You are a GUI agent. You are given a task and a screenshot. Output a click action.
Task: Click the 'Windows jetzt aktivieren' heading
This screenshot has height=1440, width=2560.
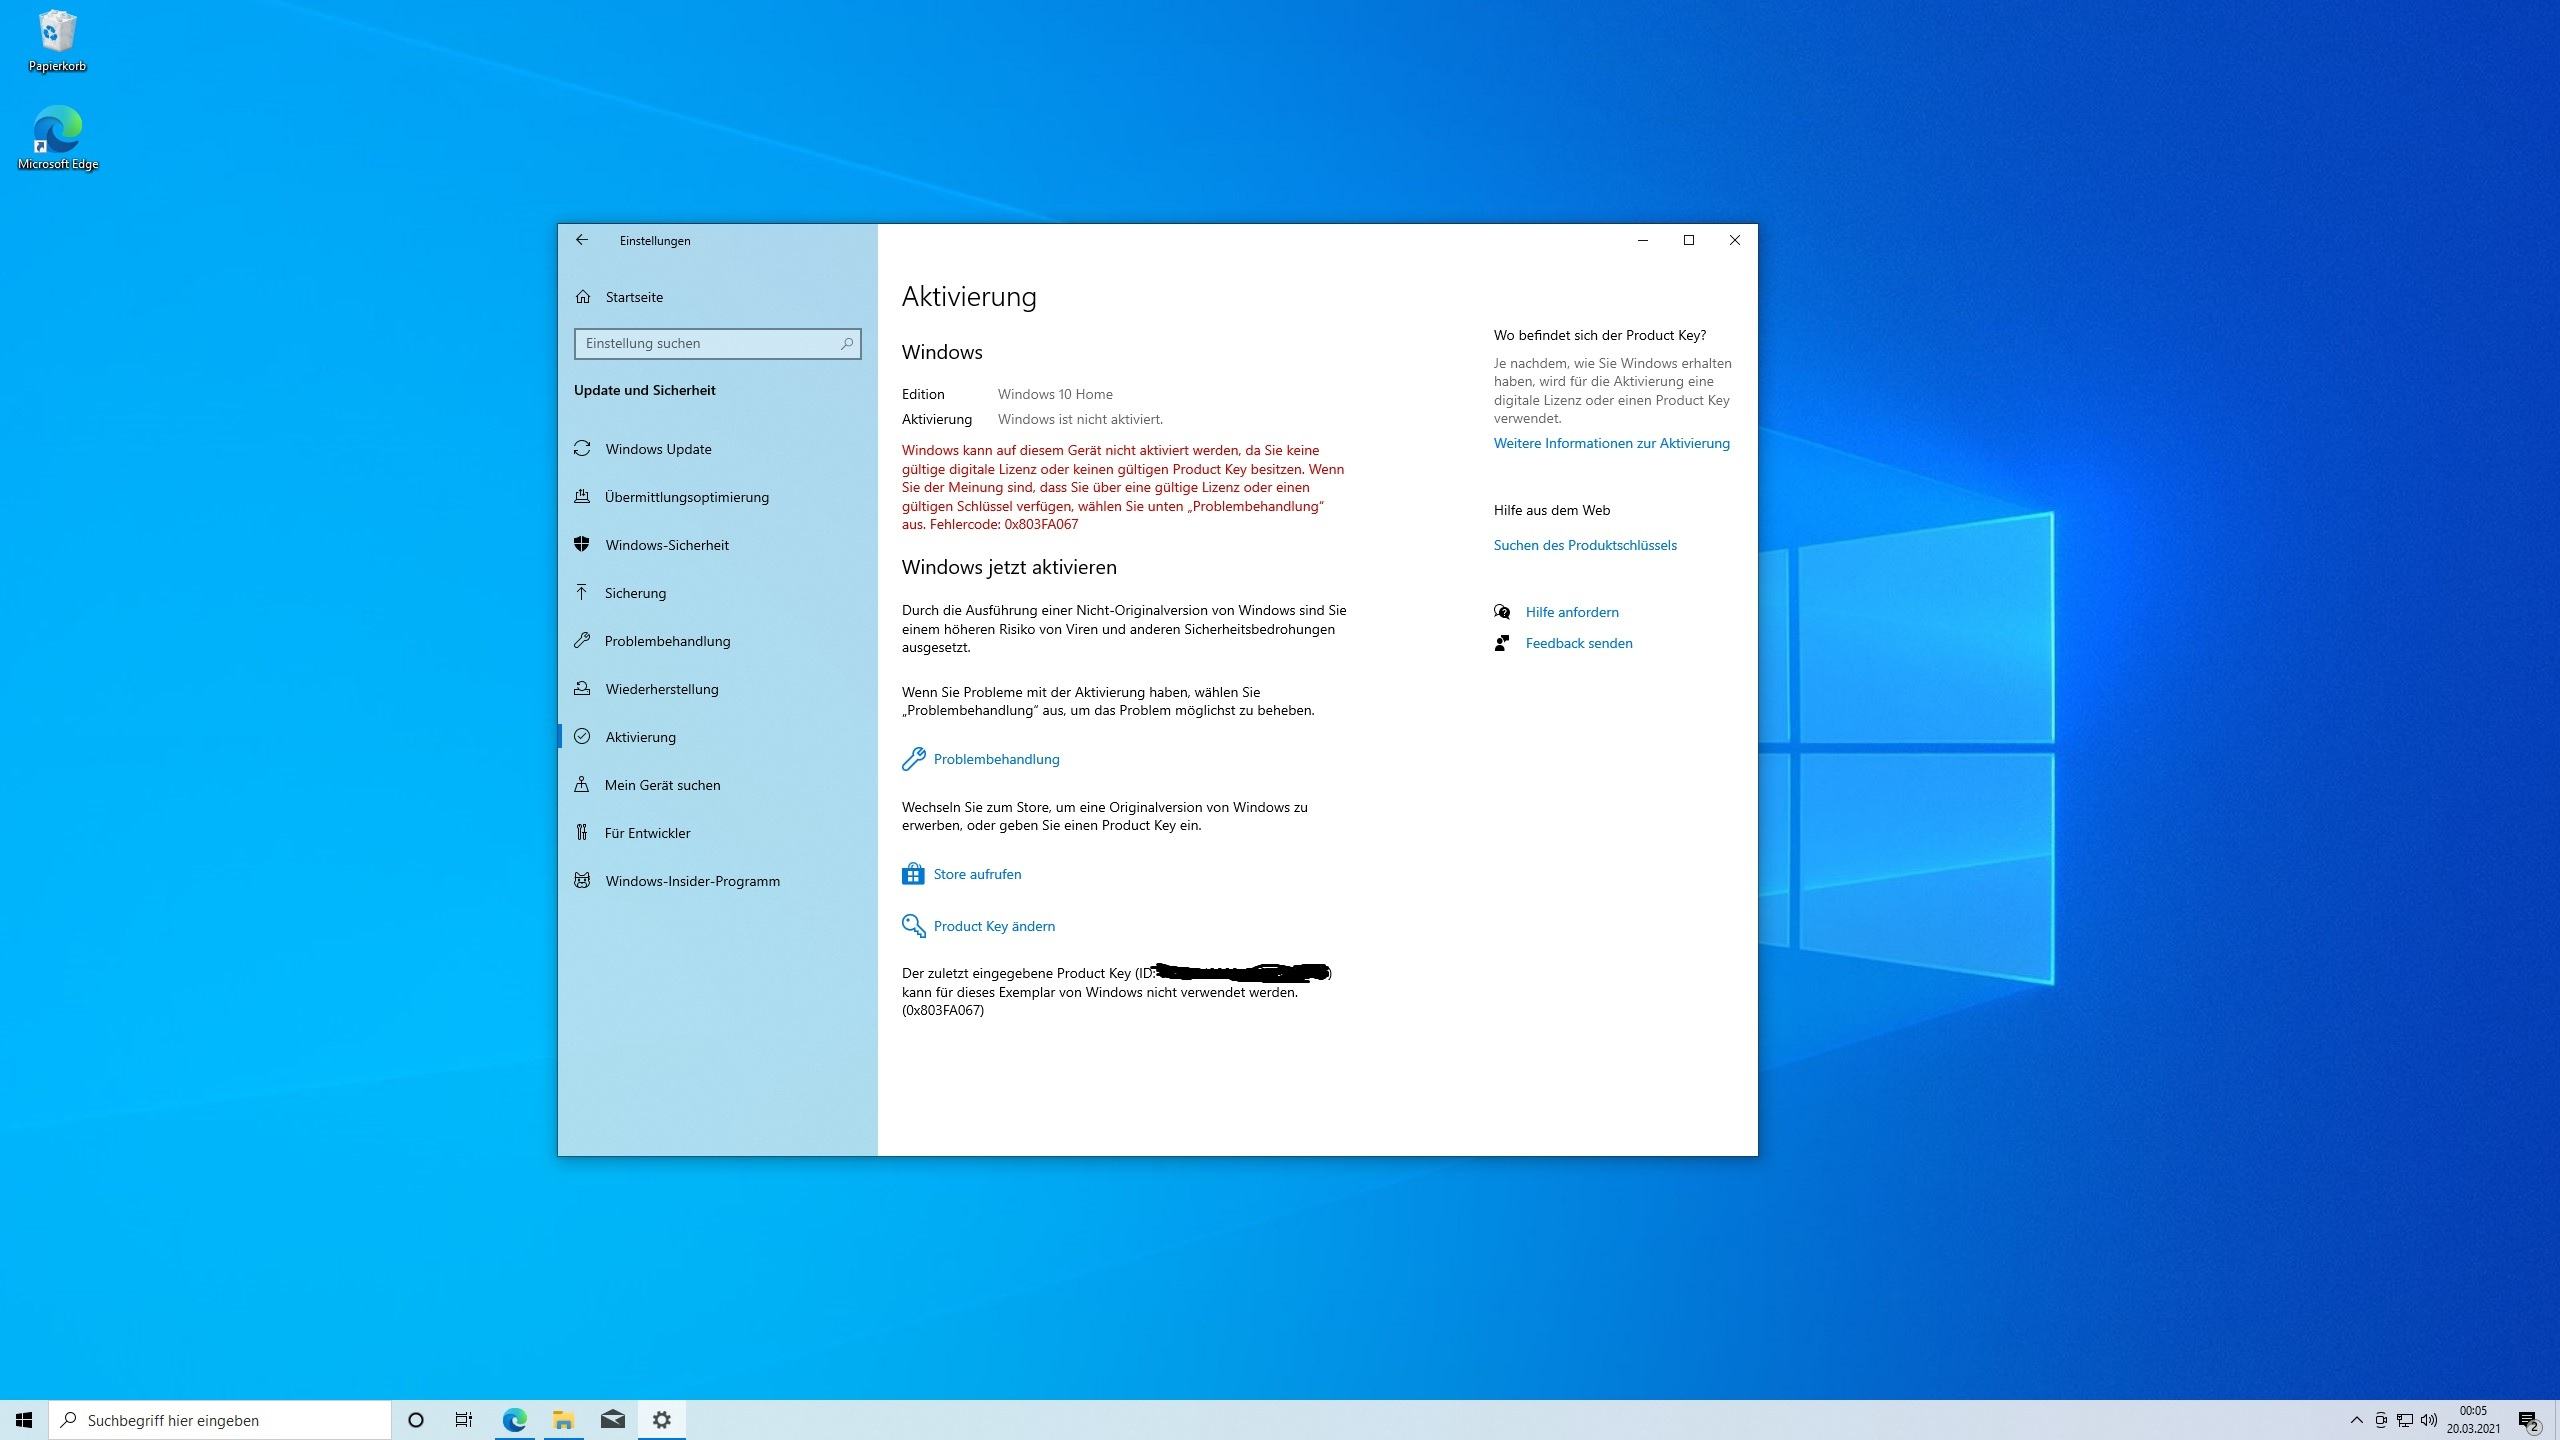(x=1009, y=567)
